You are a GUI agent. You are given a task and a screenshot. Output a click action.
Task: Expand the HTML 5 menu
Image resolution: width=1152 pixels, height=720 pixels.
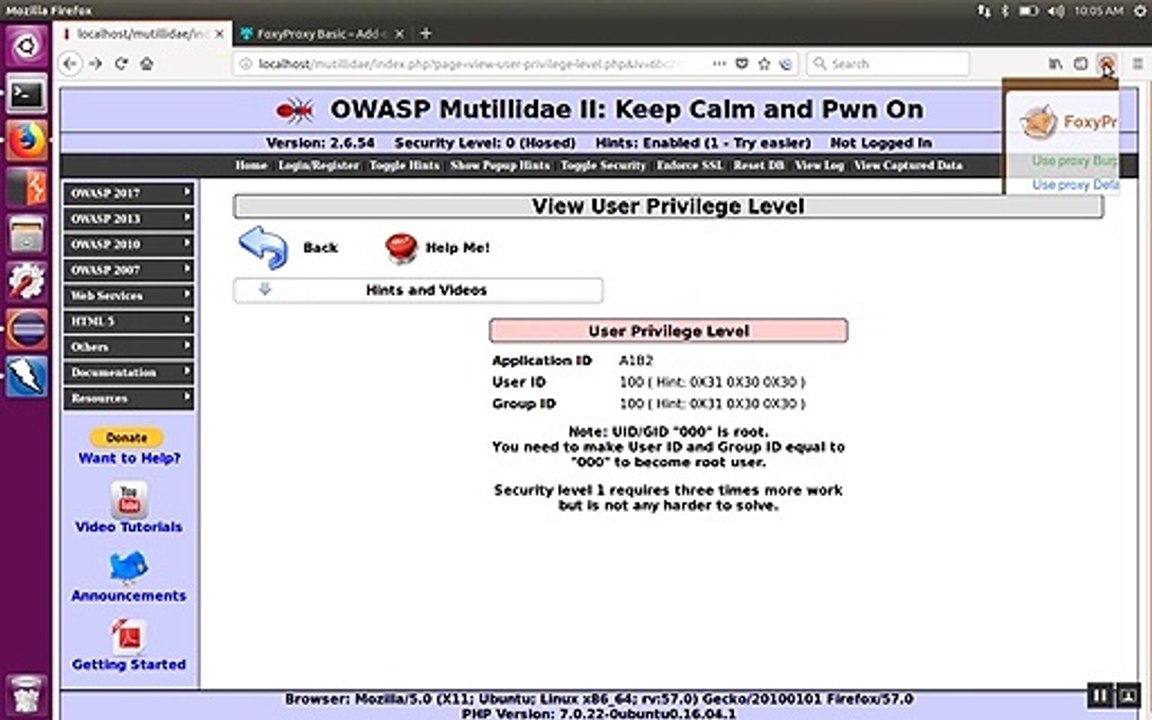tap(129, 322)
